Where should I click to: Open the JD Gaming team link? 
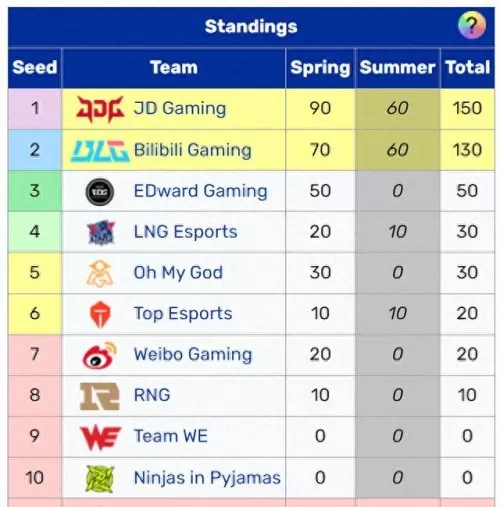(180, 109)
